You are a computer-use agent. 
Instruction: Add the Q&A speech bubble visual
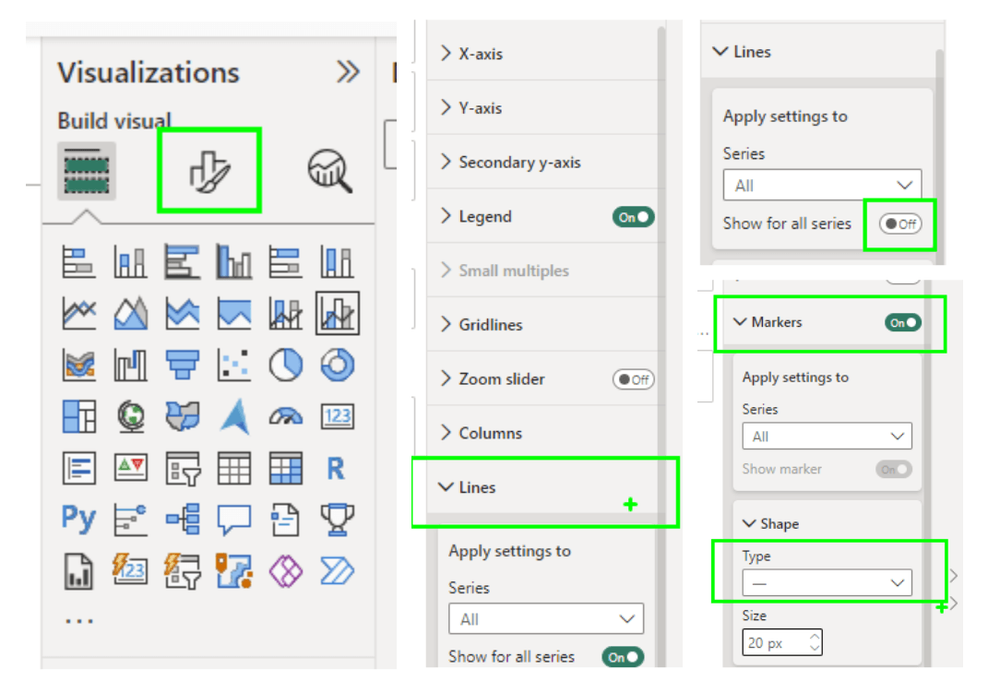[234, 518]
